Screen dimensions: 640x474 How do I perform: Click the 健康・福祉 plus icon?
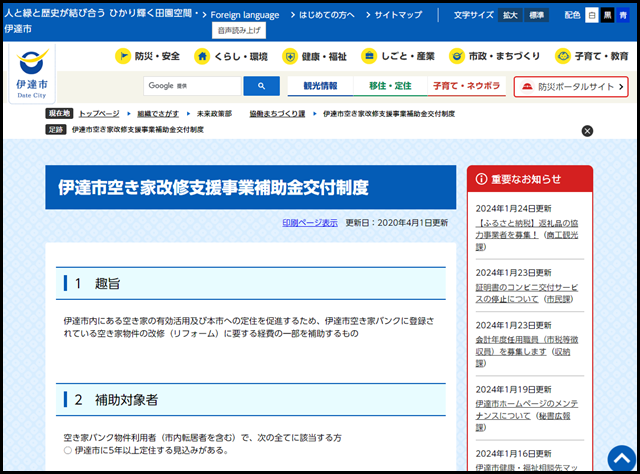pyautogui.click(x=289, y=56)
